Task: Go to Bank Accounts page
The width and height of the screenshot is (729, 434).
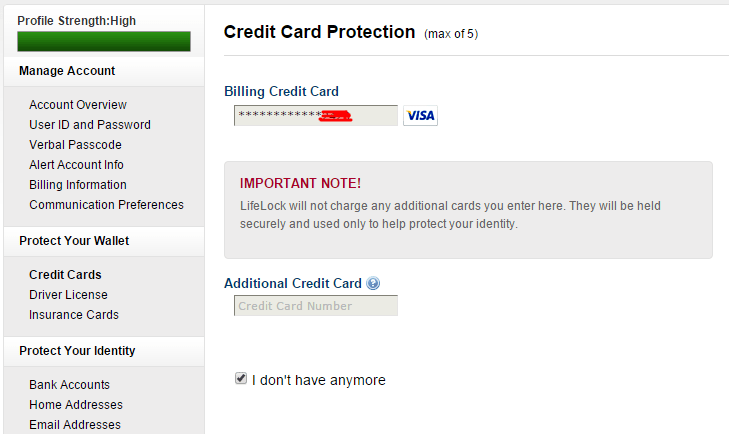Action: [x=69, y=385]
